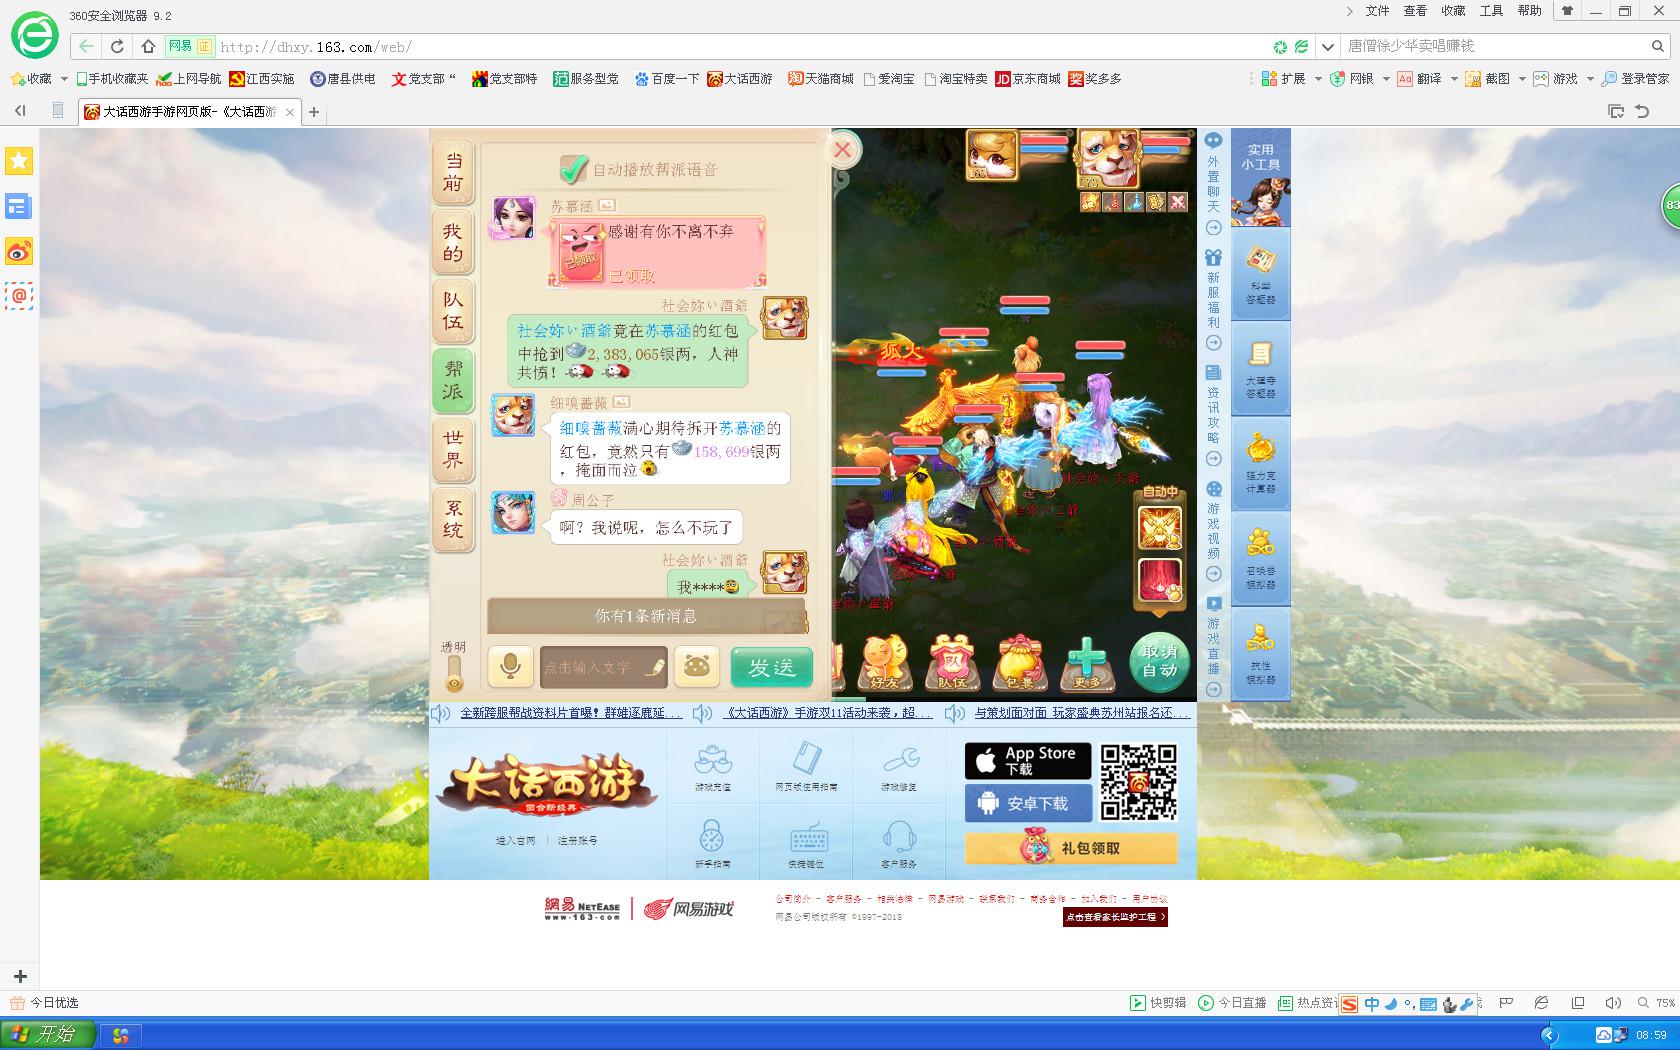Viewport: 1680px width, 1050px height.
Task: Click the 点击输入文字 chat input field
Action: pyautogui.click(x=603, y=667)
